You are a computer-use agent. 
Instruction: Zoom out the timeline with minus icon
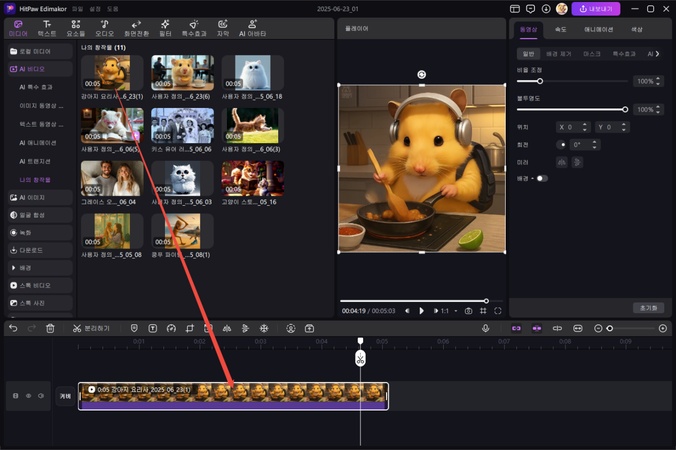pos(598,328)
